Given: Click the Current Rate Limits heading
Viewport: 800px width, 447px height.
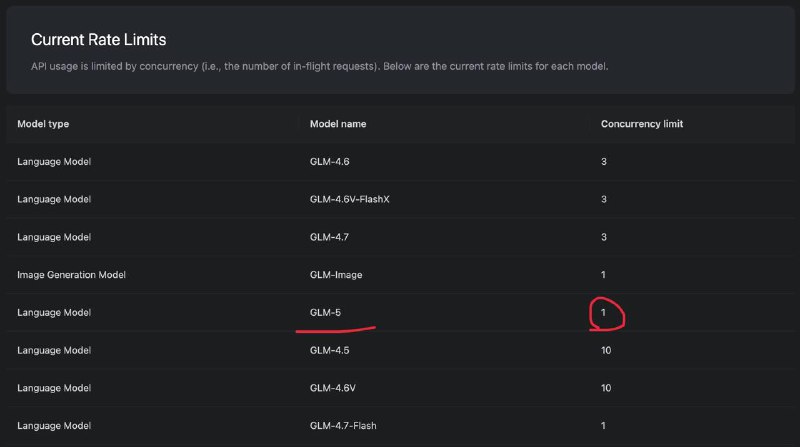Looking at the screenshot, I should click(98, 40).
